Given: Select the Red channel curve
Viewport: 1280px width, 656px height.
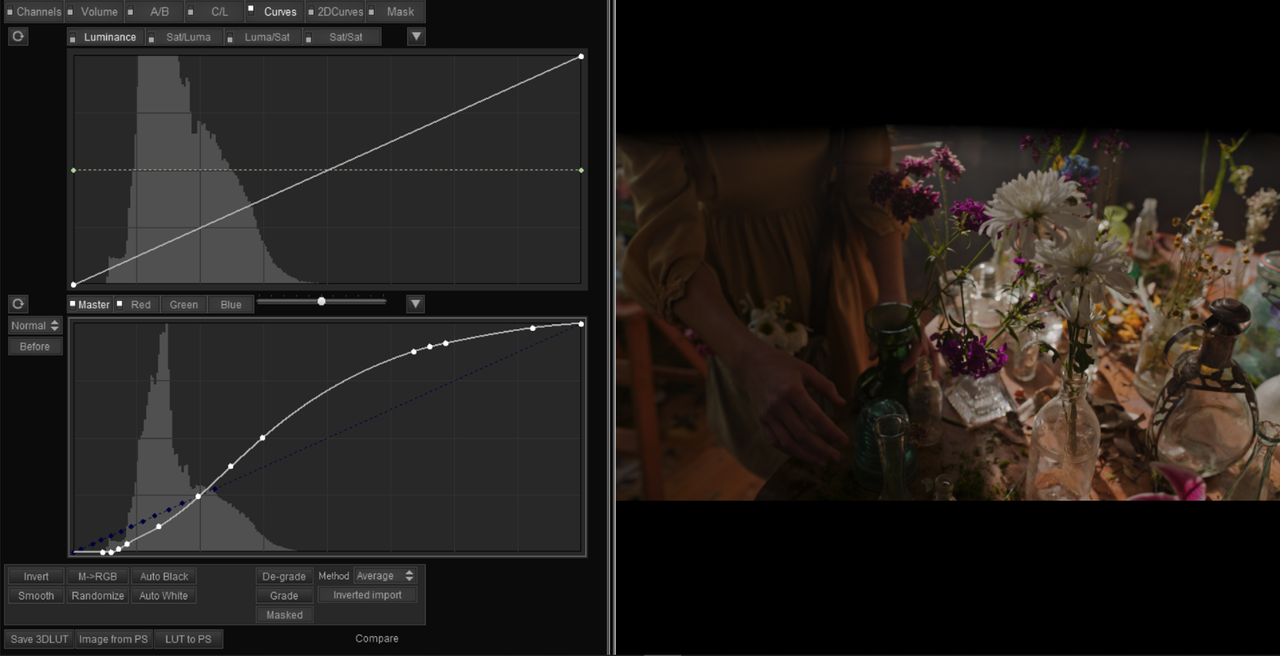Looking at the screenshot, I should click(135, 304).
